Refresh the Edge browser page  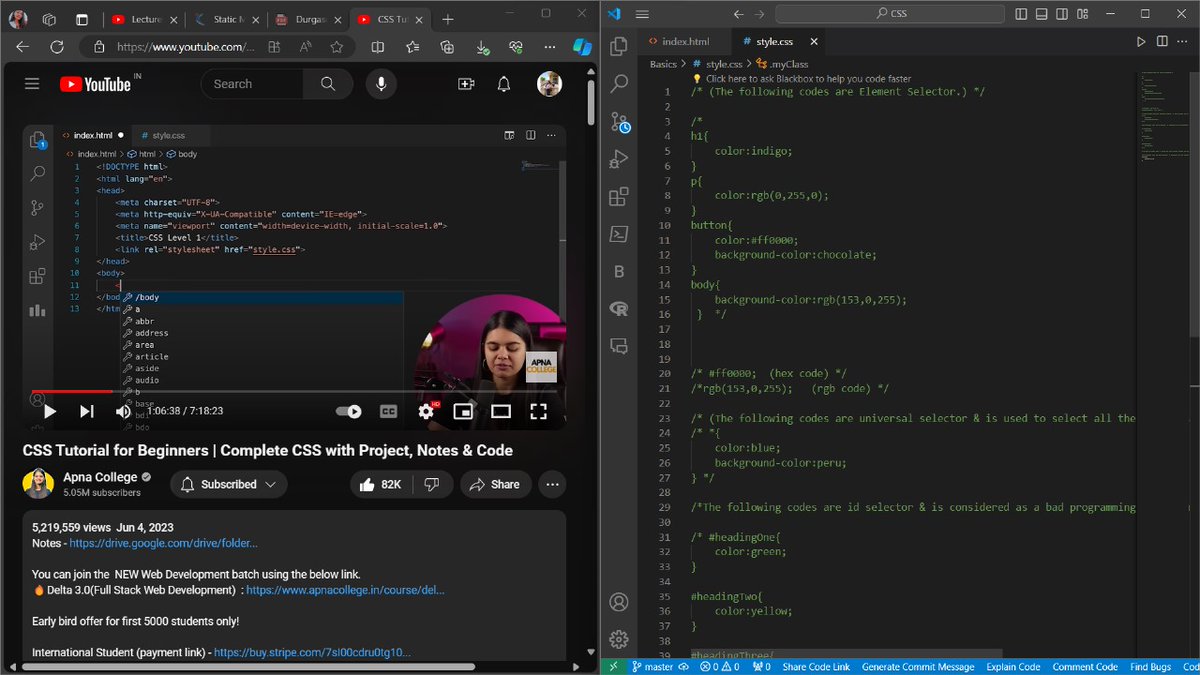click(x=57, y=47)
